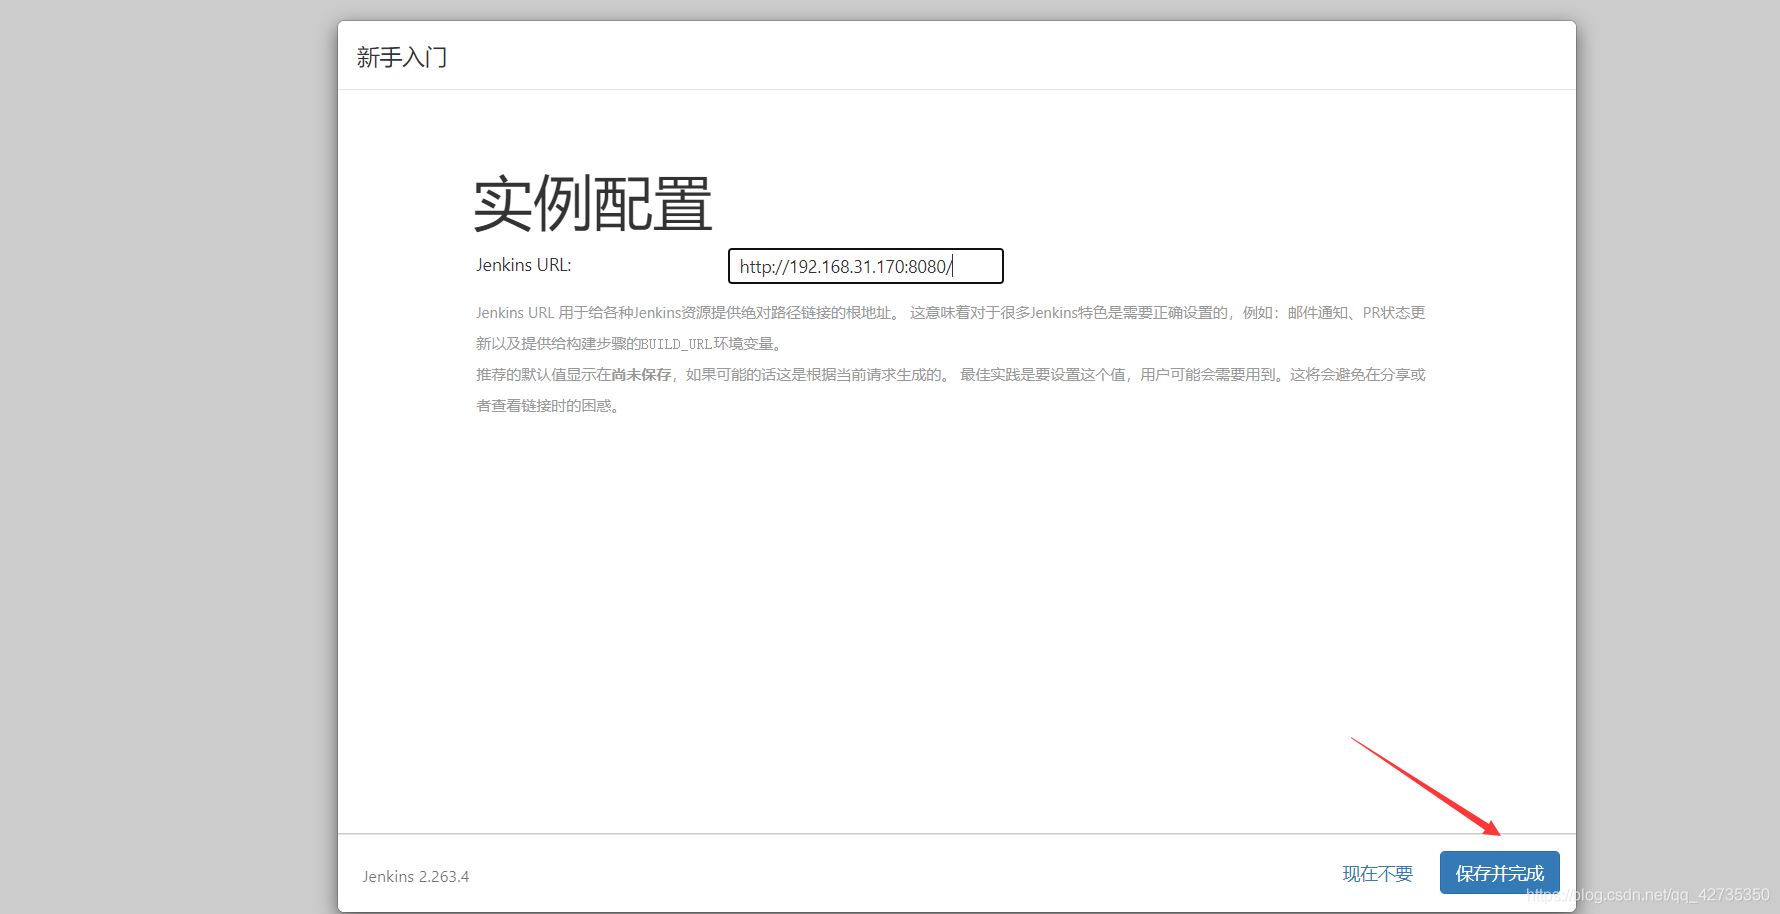1780x914 pixels.
Task: Focus the Jenkins URL input field
Action: [864, 266]
